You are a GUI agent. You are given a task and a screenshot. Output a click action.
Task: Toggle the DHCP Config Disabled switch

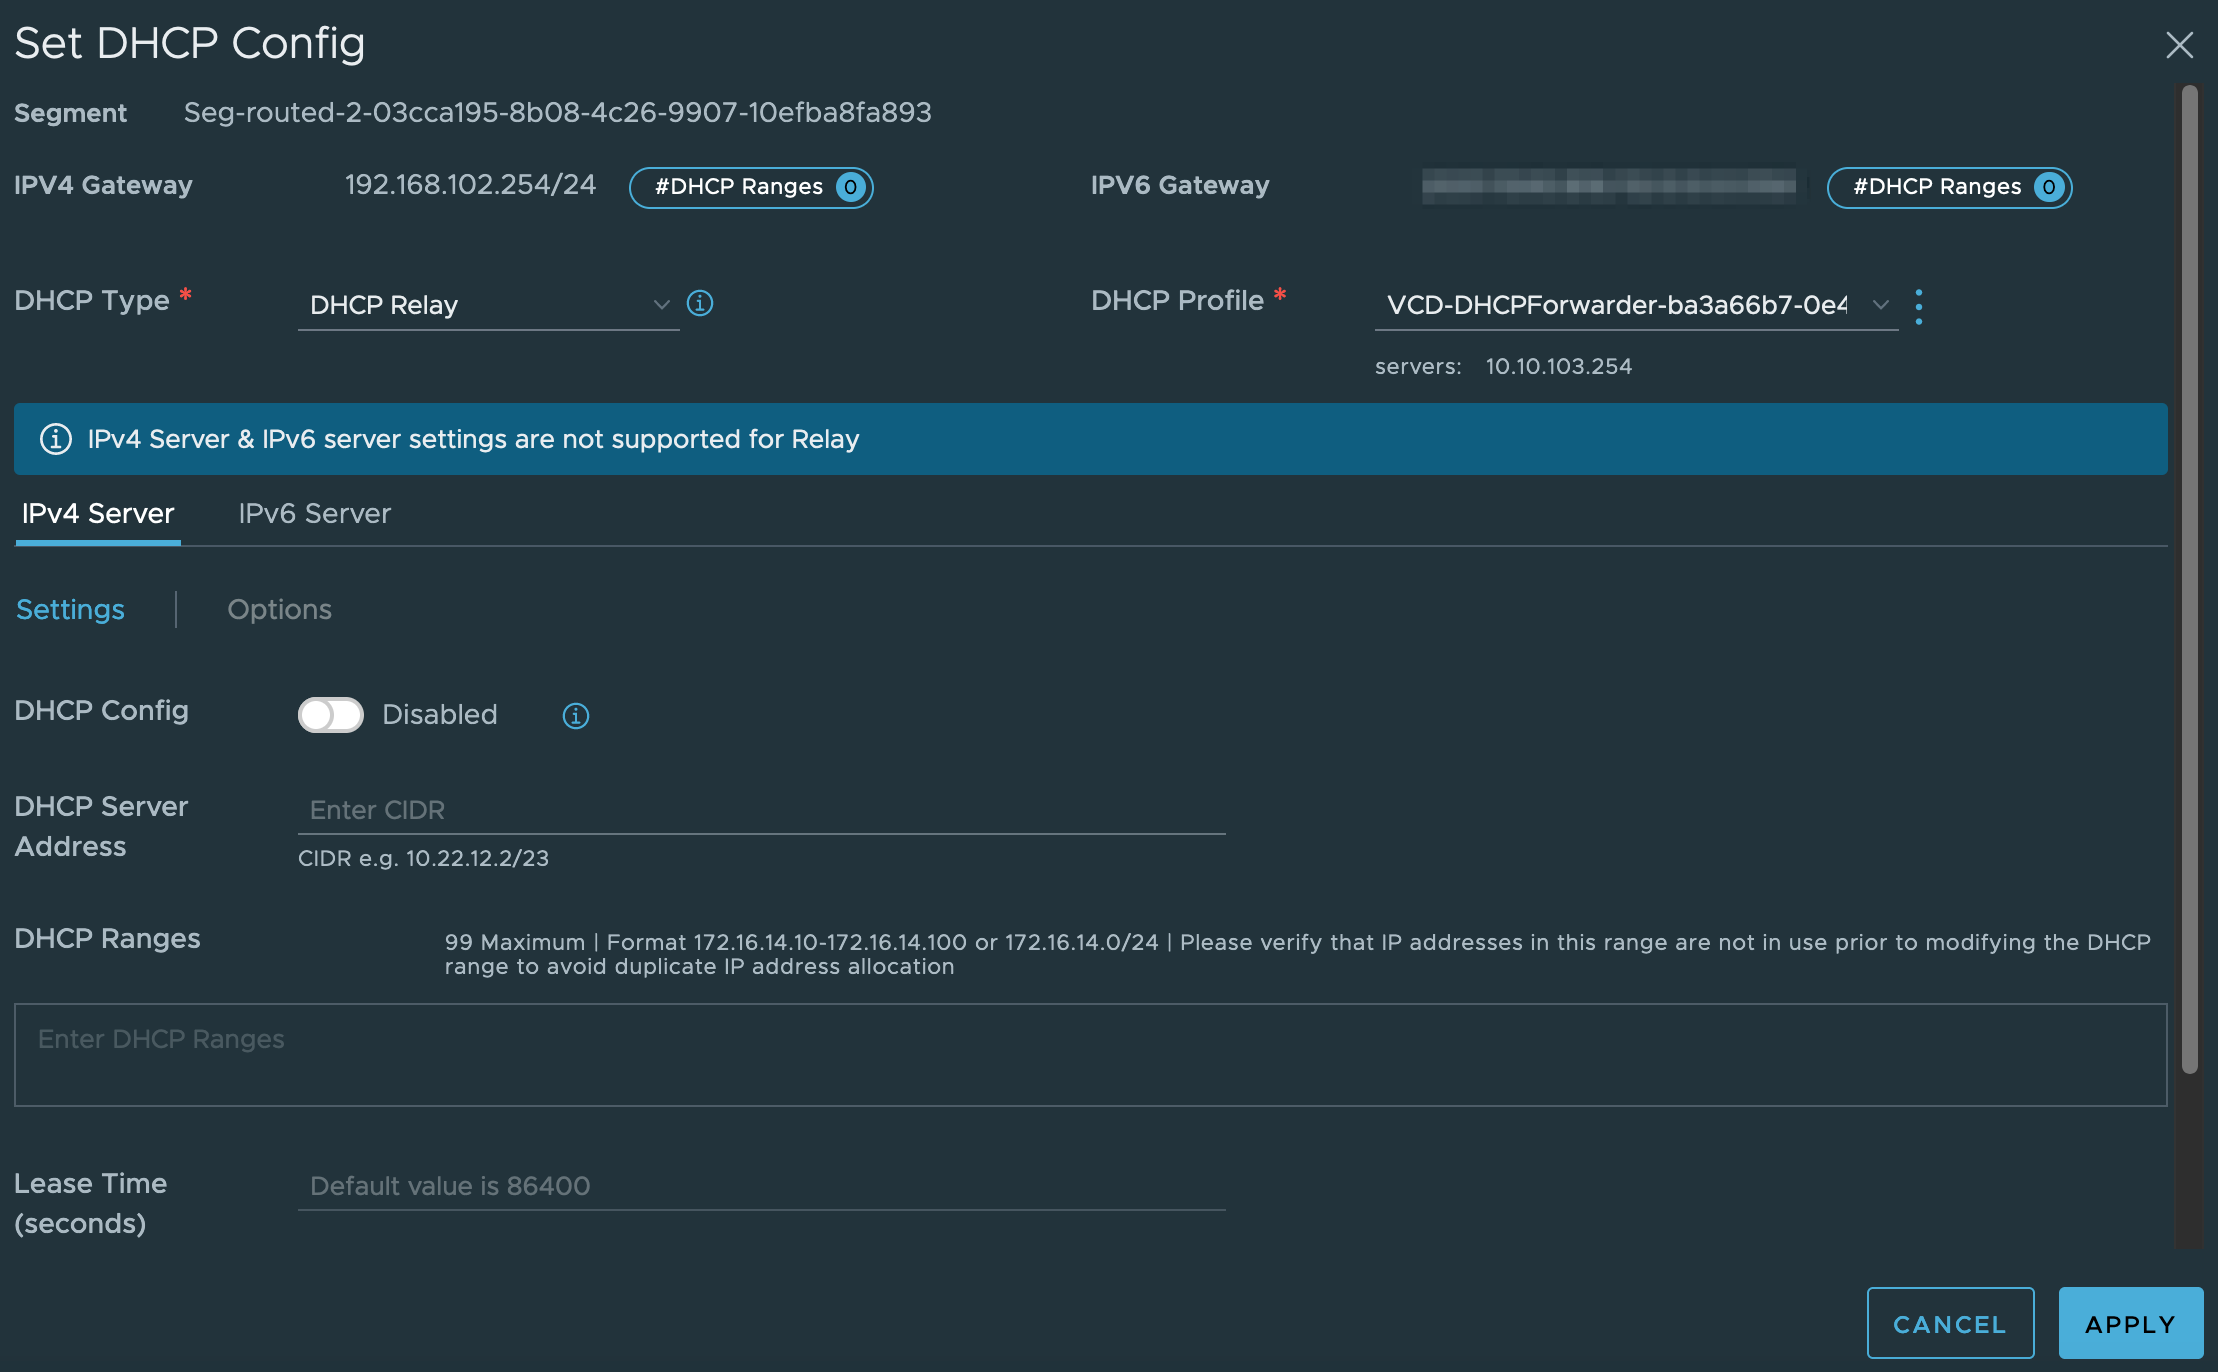point(331,715)
